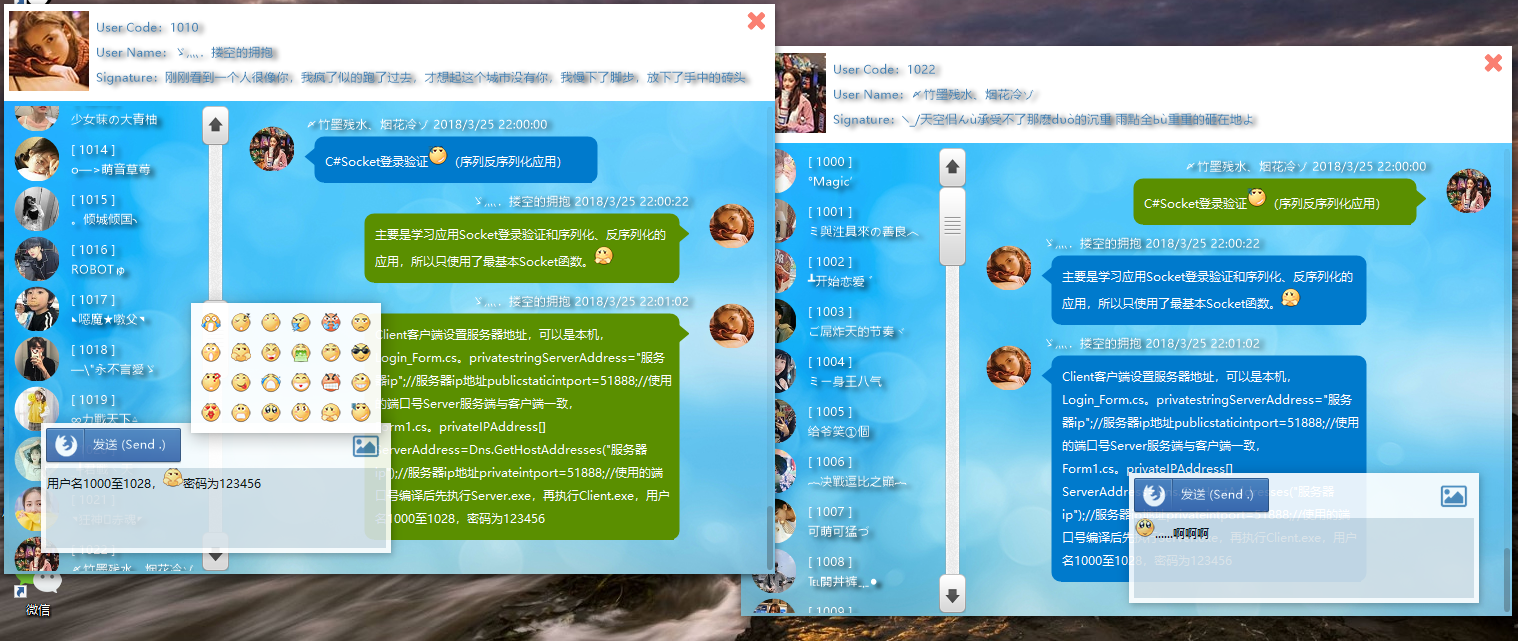Image resolution: width=1518 pixels, height=641 pixels.
Task: Click the right window's chat history vertical scrollbar
Action: point(1506,578)
